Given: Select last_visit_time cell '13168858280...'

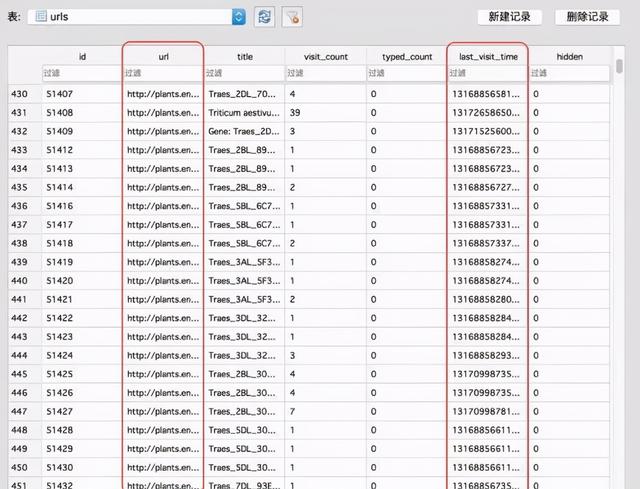Looking at the screenshot, I should pos(488,300).
